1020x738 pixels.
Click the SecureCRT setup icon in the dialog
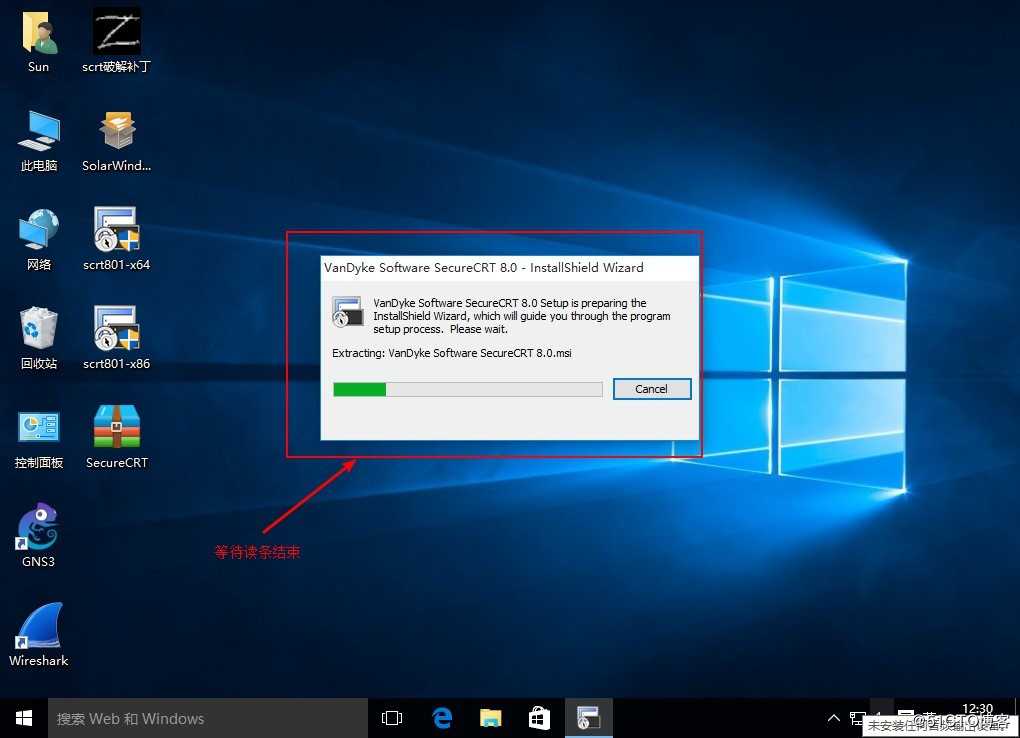tap(347, 311)
